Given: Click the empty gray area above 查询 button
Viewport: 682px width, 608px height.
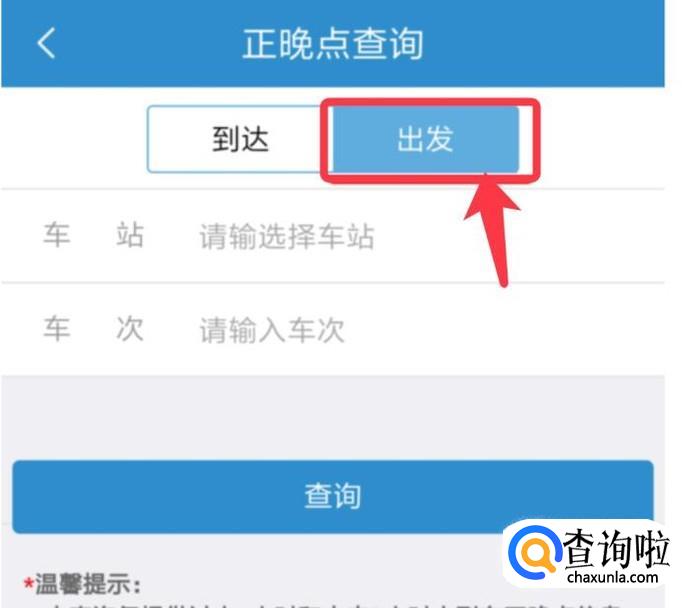Looking at the screenshot, I should (x=333, y=418).
